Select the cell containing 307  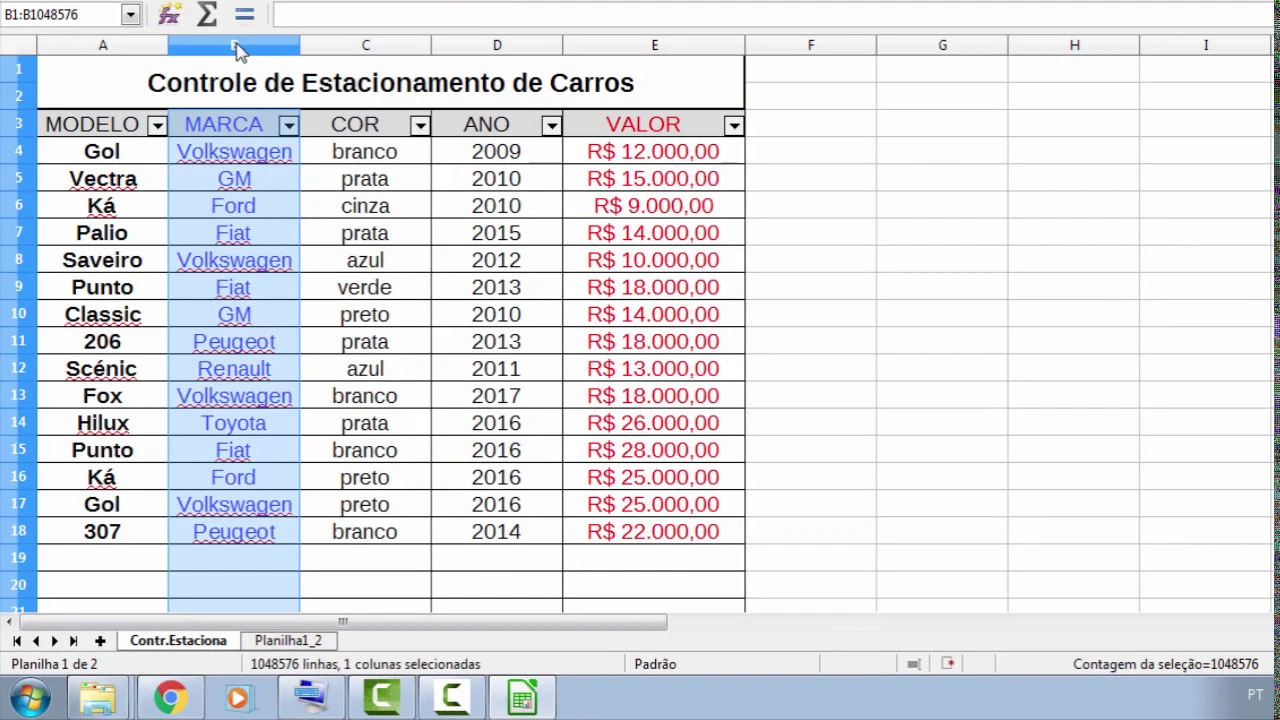[x=102, y=531]
